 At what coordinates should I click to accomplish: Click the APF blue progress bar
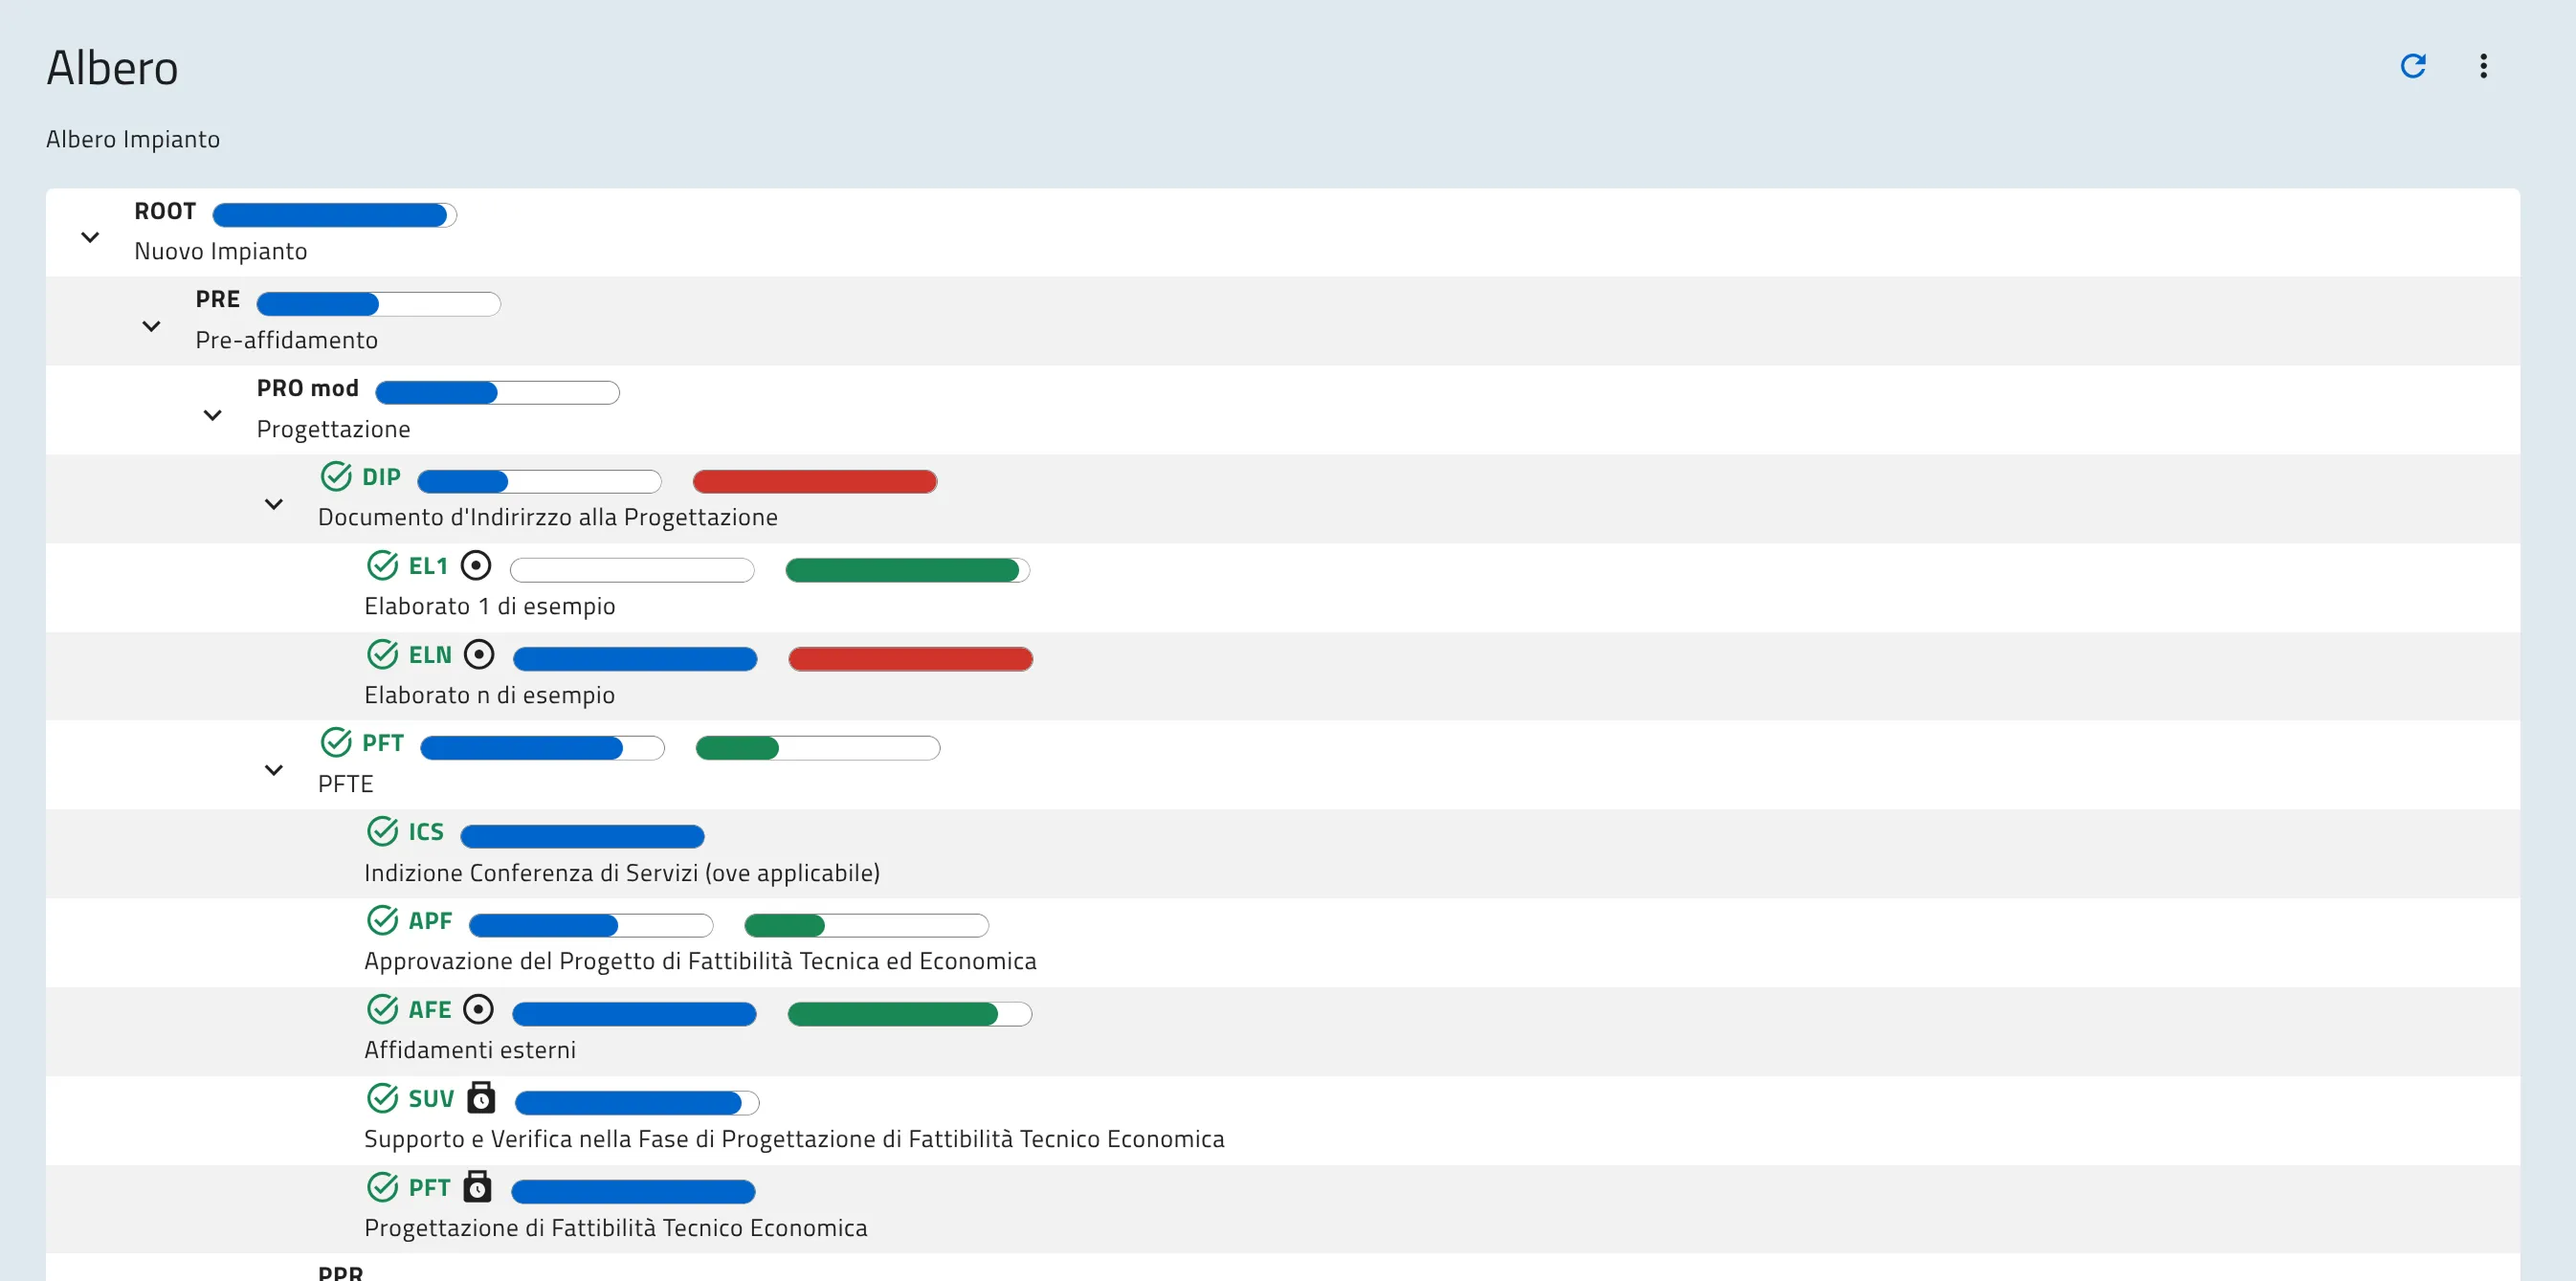pyautogui.click(x=591, y=926)
